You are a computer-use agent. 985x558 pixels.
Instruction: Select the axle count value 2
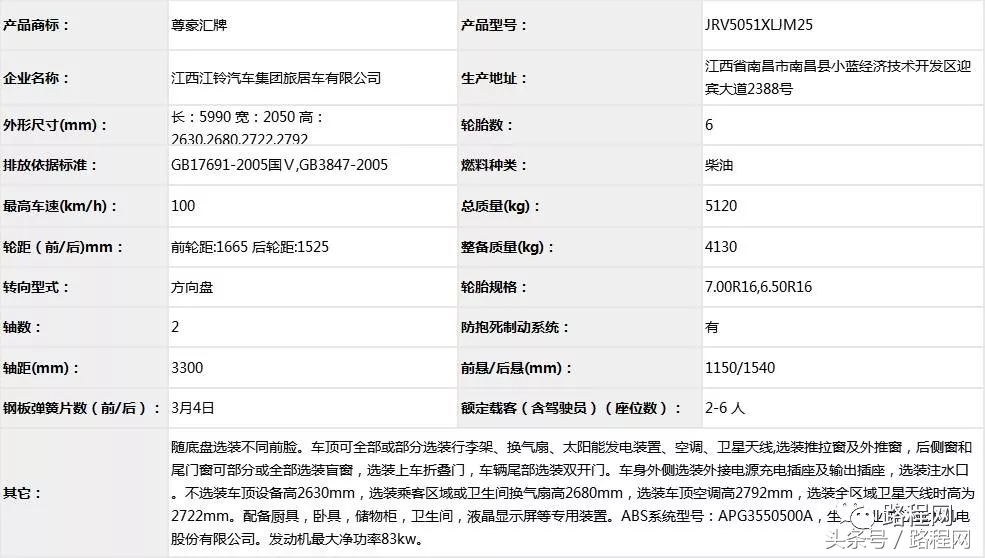coord(175,327)
